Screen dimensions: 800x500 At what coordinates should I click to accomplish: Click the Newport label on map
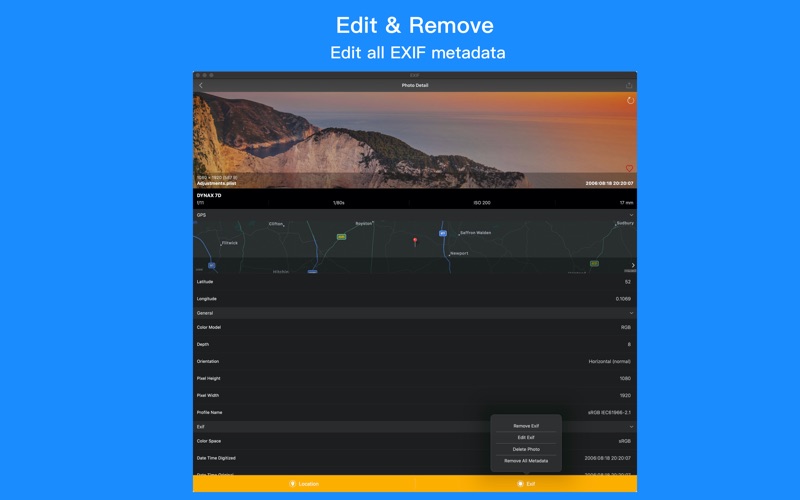459,253
